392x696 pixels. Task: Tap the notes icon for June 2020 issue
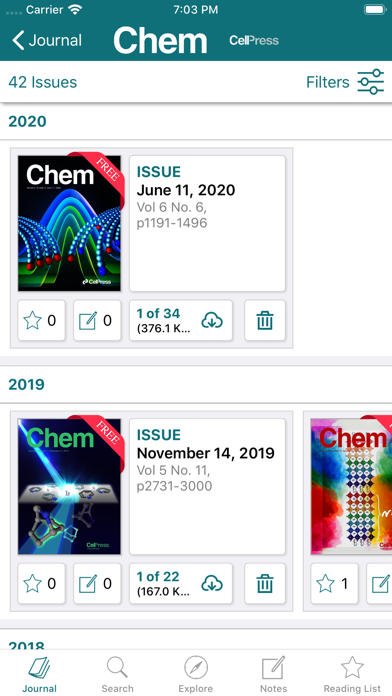(x=97, y=320)
